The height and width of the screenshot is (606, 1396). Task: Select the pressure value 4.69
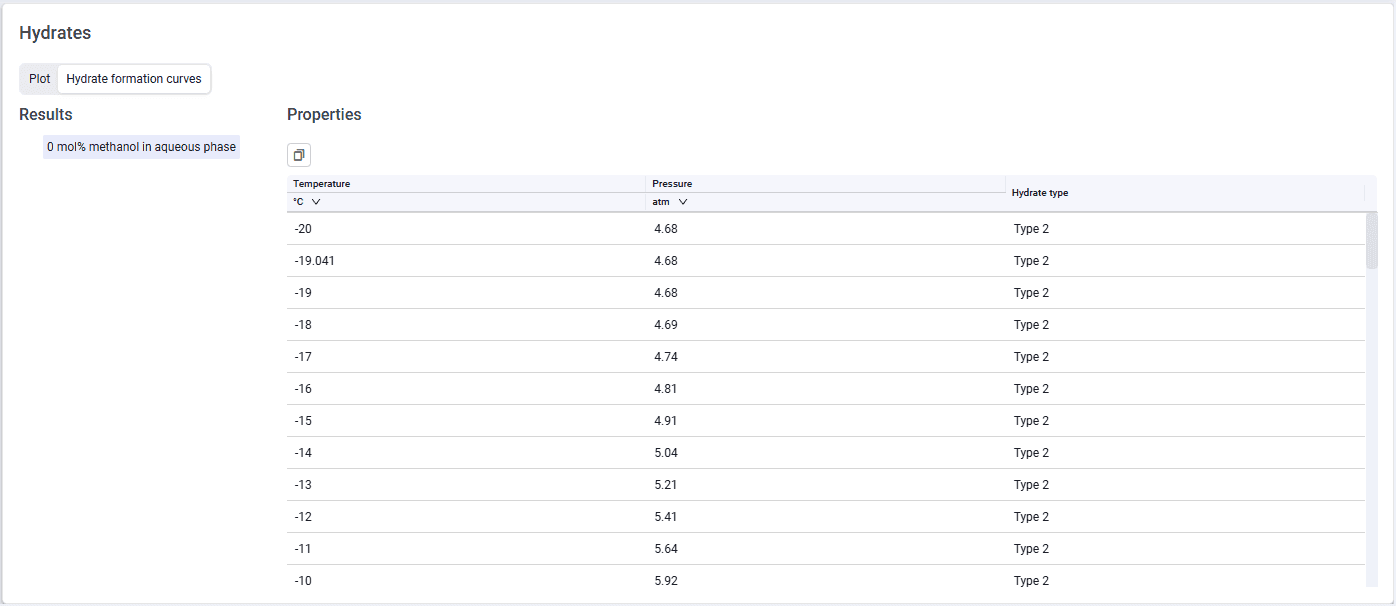[826, 325]
